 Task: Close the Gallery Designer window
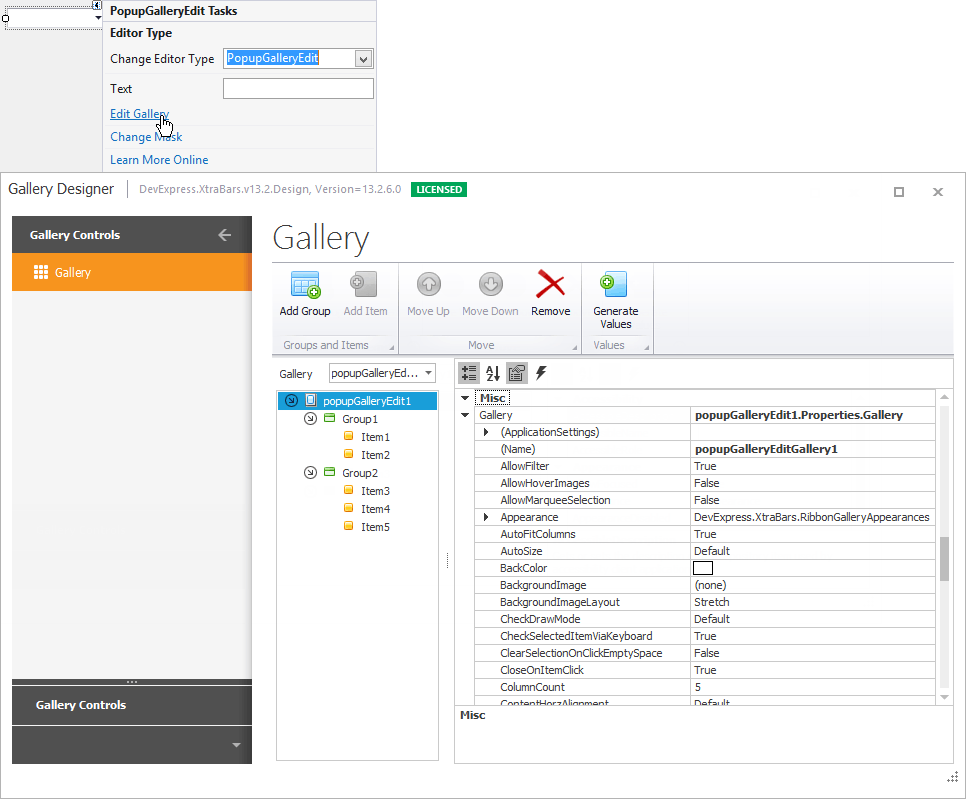point(938,192)
